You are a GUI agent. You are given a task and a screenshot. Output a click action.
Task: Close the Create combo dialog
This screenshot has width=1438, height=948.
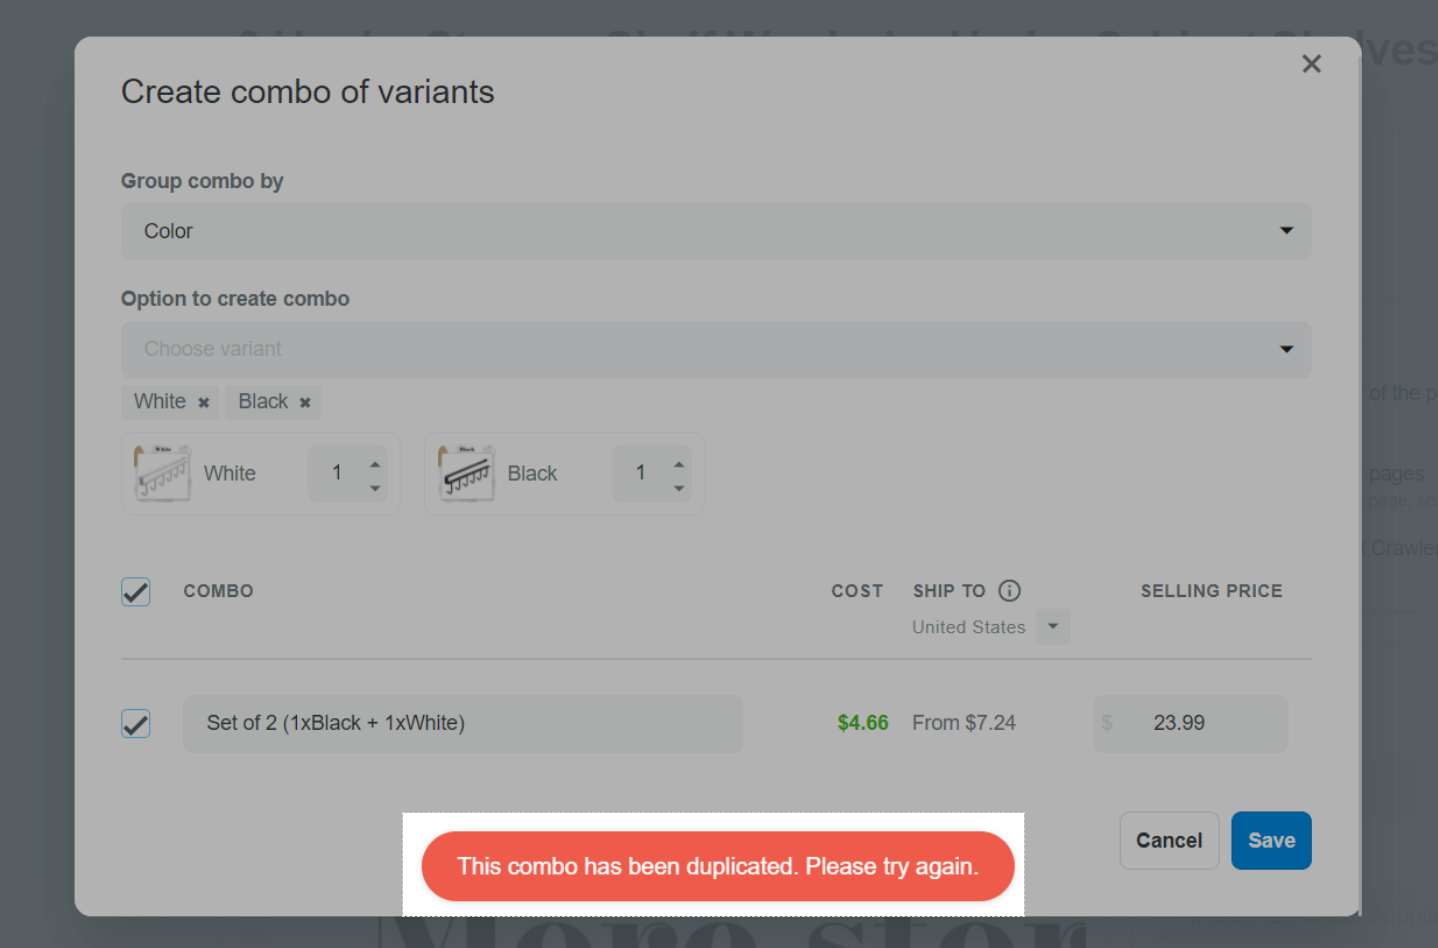pos(1311,64)
